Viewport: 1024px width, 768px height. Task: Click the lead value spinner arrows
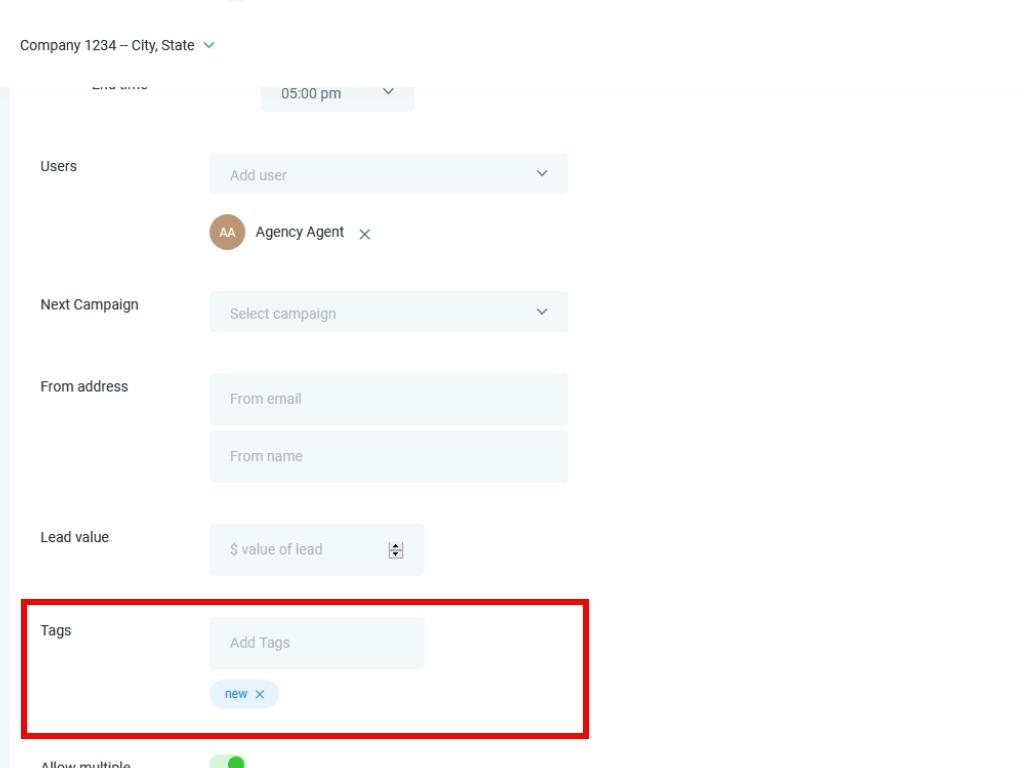point(396,550)
